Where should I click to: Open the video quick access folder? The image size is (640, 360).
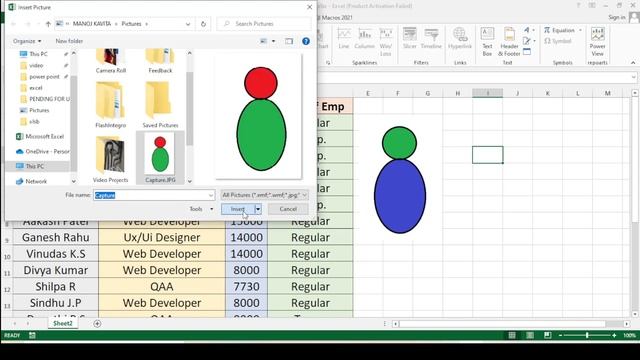(36, 65)
